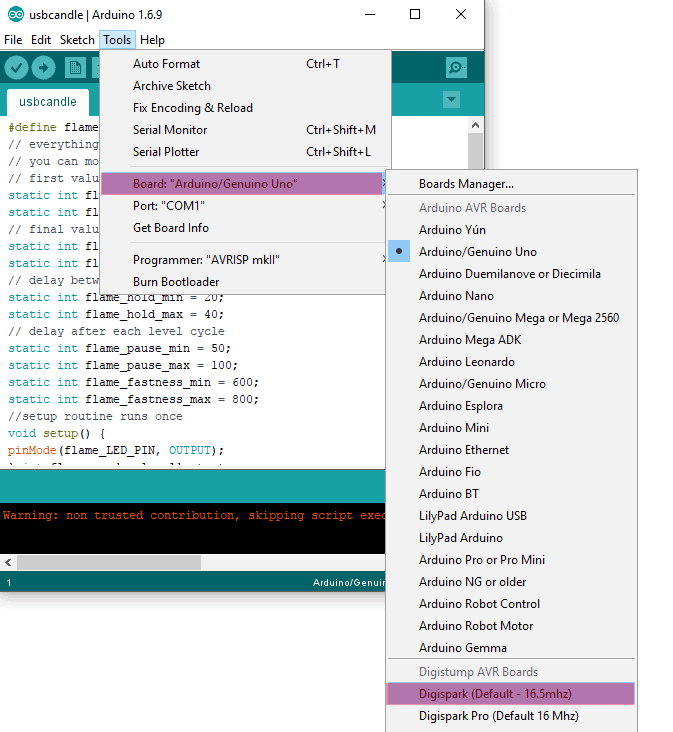The height and width of the screenshot is (732, 673).
Task: Select Arduino Robot Control board
Action: click(x=512, y=604)
